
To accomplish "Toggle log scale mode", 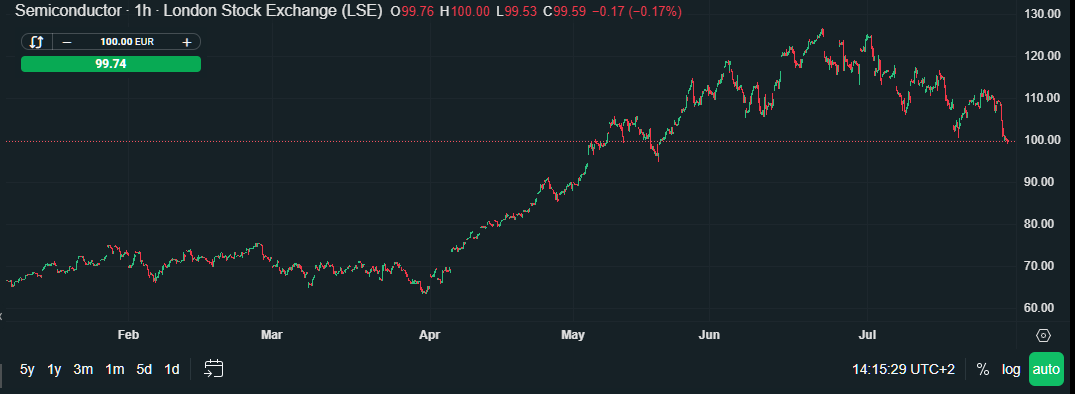I will point(1011,369).
